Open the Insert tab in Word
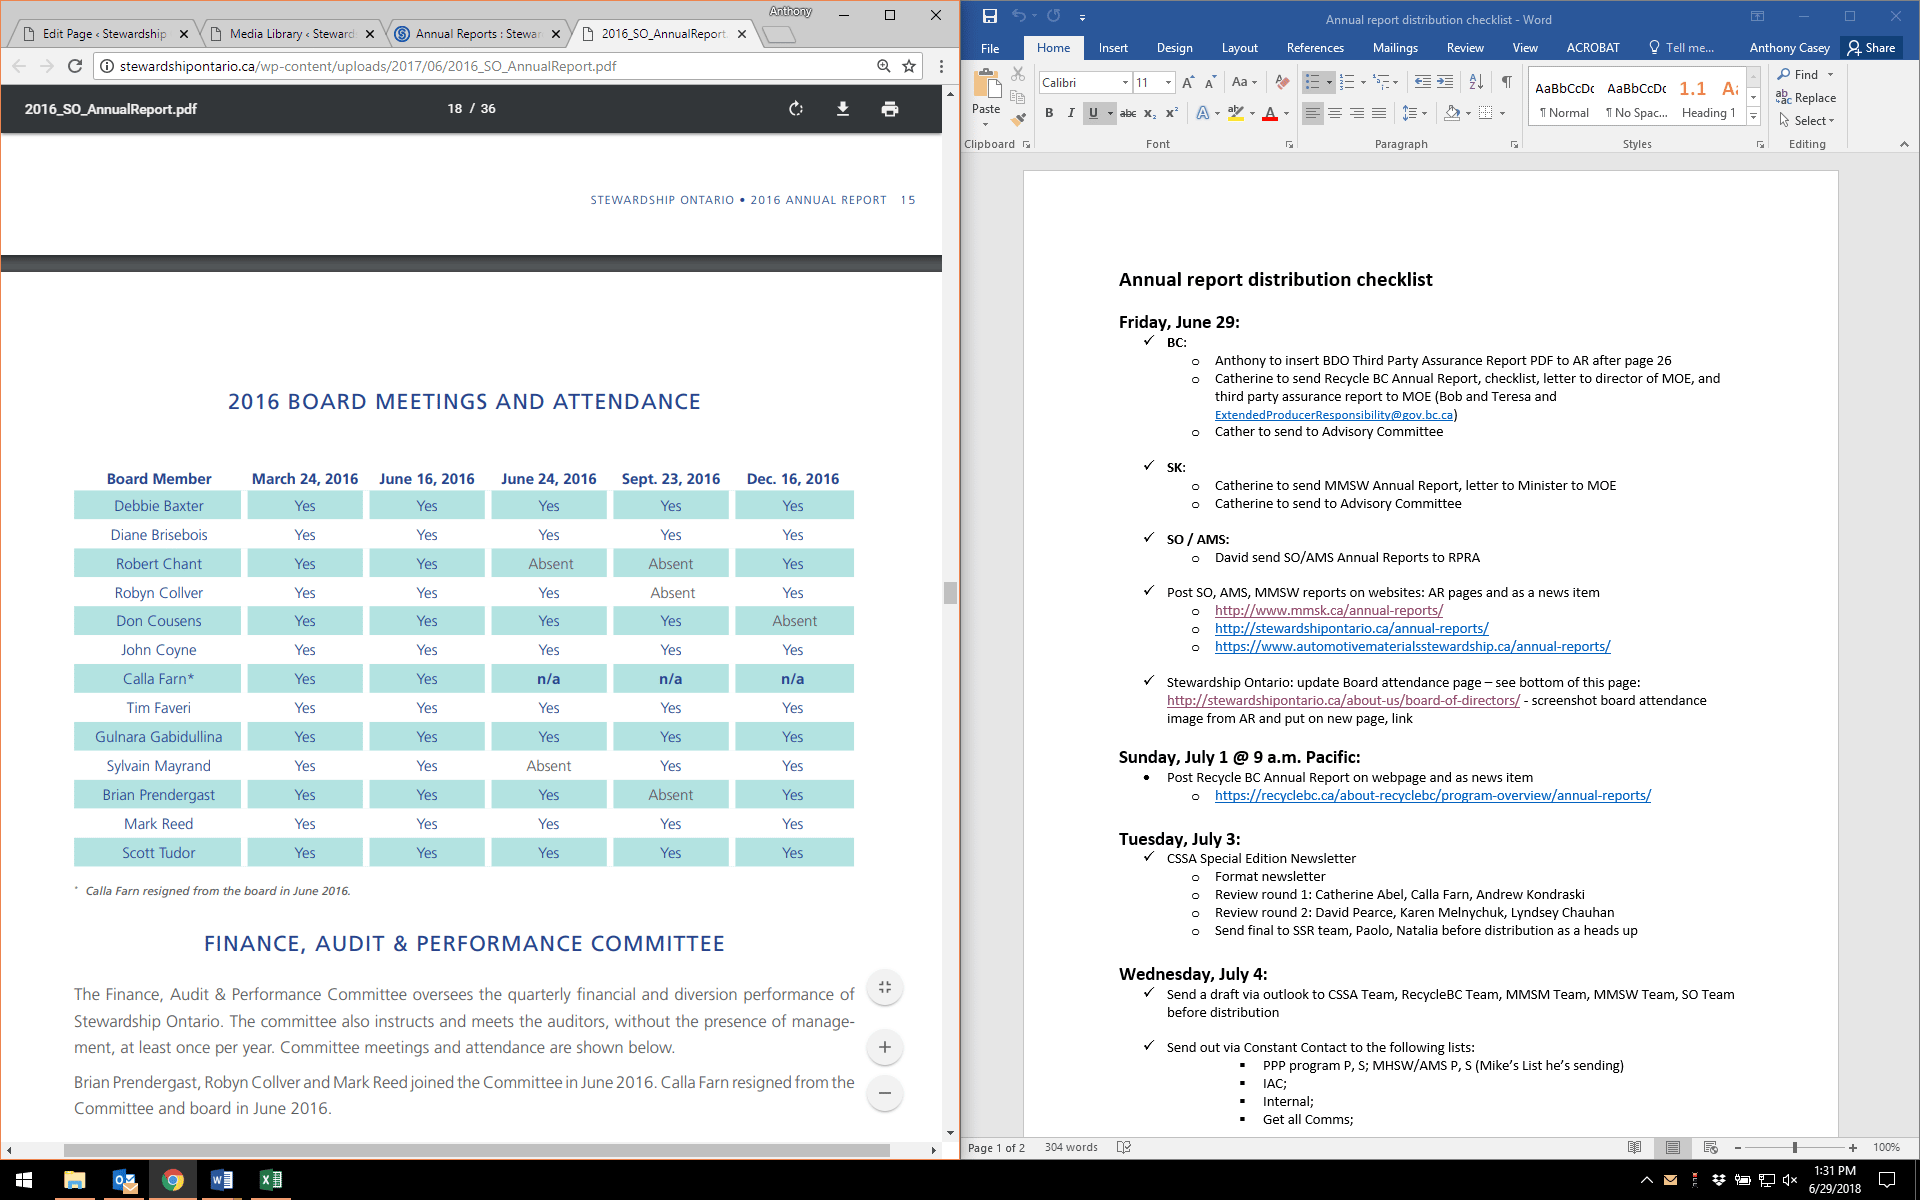This screenshot has width=1920, height=1200. [x=1113, y=47]
